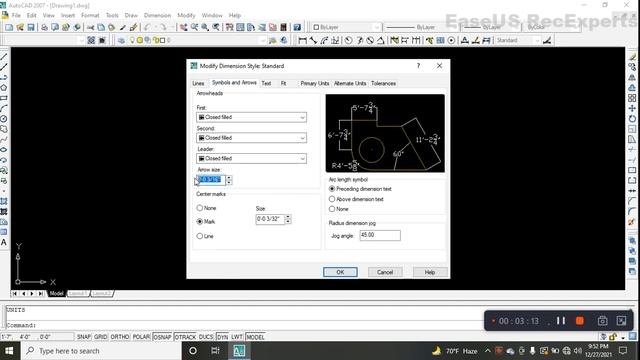The width and height of the screenshot is (640, 360).
Task: Select the Multiline Text 'A' tool
Action: click(4, 242)
